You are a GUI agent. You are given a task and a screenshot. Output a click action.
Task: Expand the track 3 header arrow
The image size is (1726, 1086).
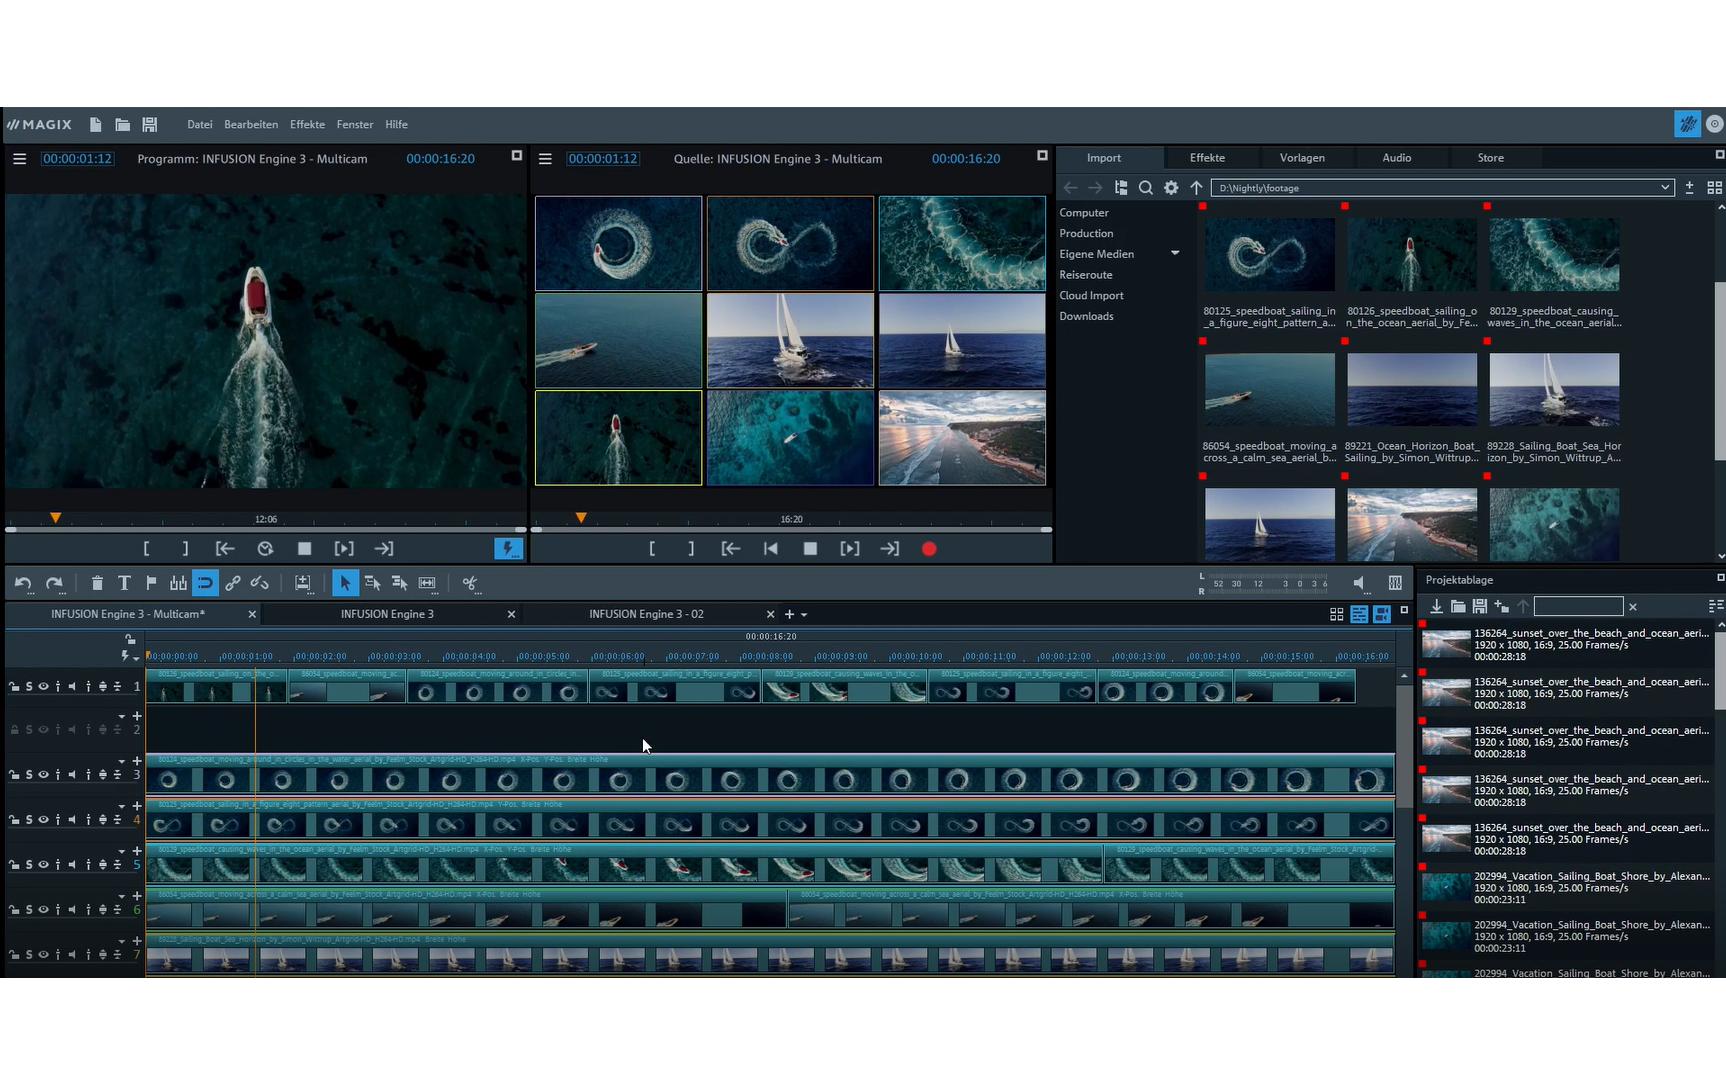coord(122,761)
